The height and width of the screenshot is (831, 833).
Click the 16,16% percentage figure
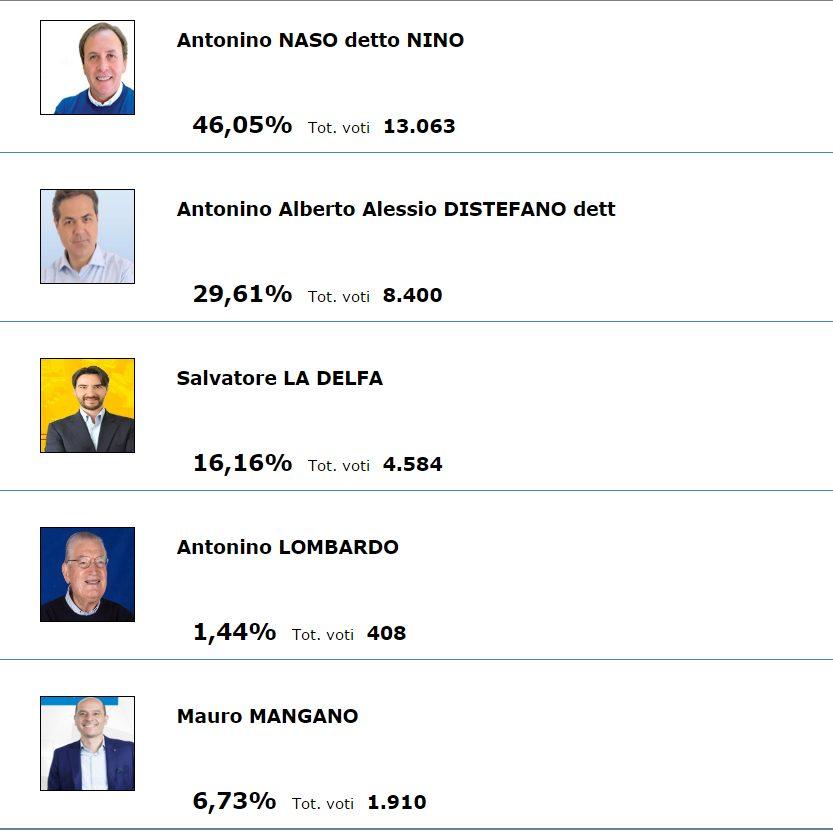coord(242,463)
